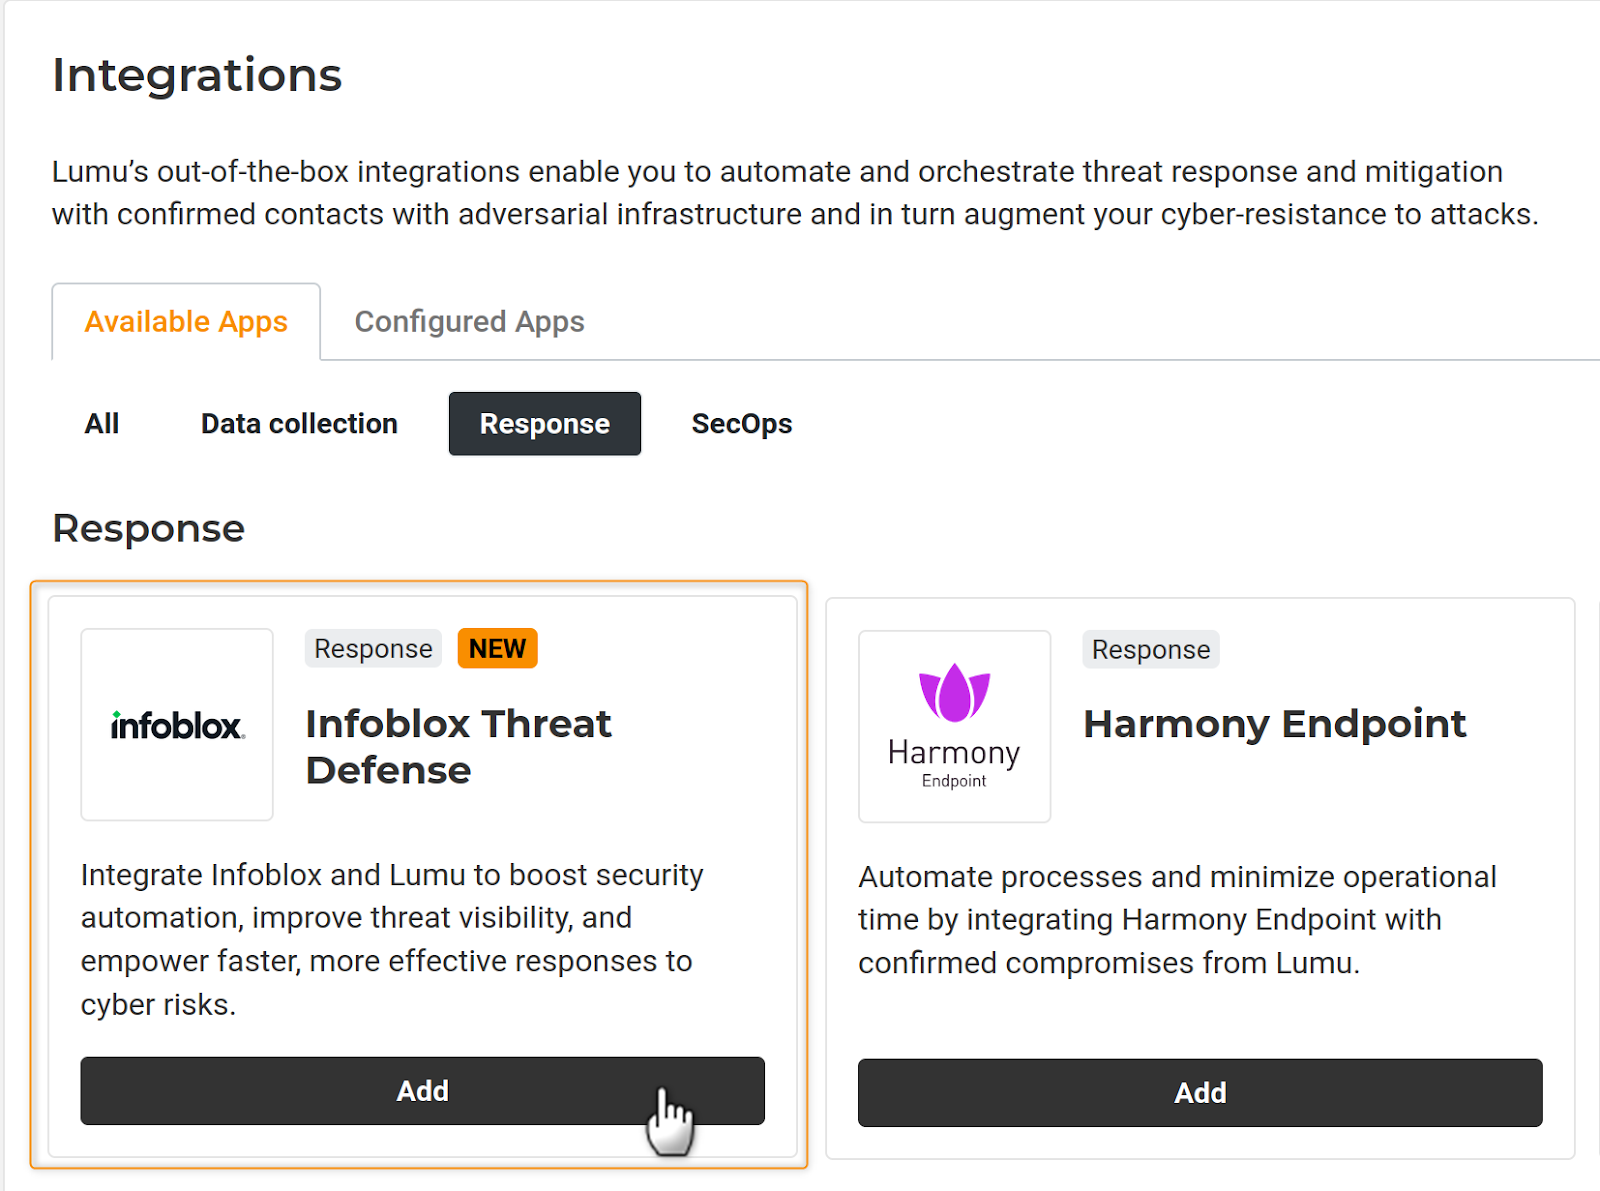Switch to the Available Apps tab
The image size is (1600, 1191).
(x=186, y=322)
